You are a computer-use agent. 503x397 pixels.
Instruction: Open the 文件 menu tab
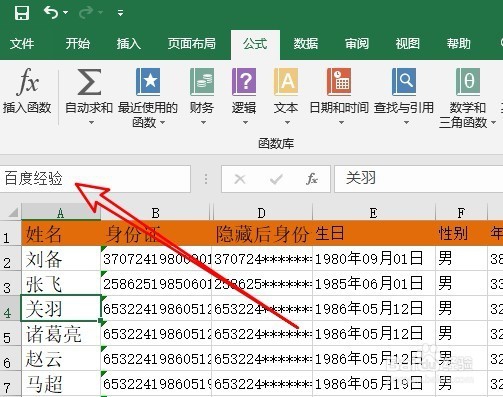[22, 44]
